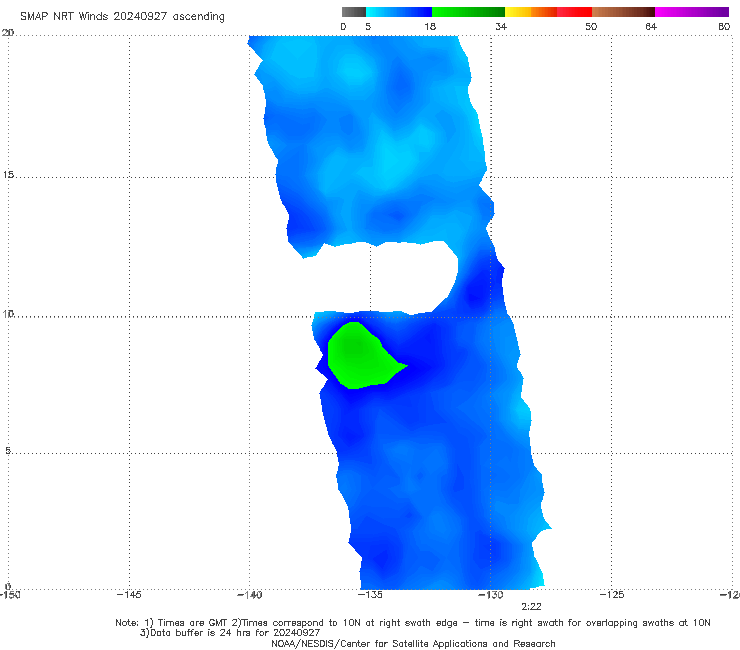Screen dimensions: 740x650
Task: Click the green segment of the color bar
Action: [x=468, y=12]
